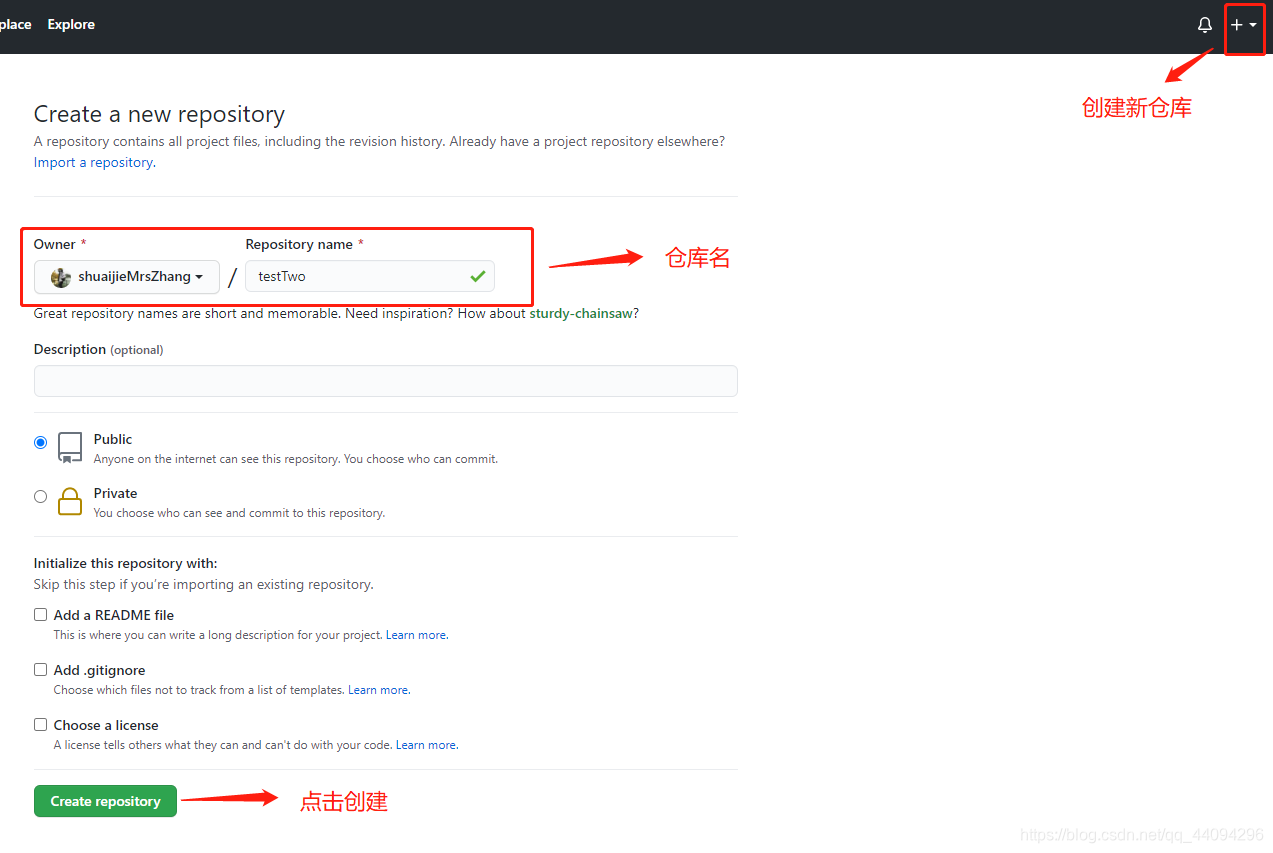Screen dimensions: 1273x853
Task: Click the Add .gitignore label text
Action: pyautogui.click(x=99, y=670)
